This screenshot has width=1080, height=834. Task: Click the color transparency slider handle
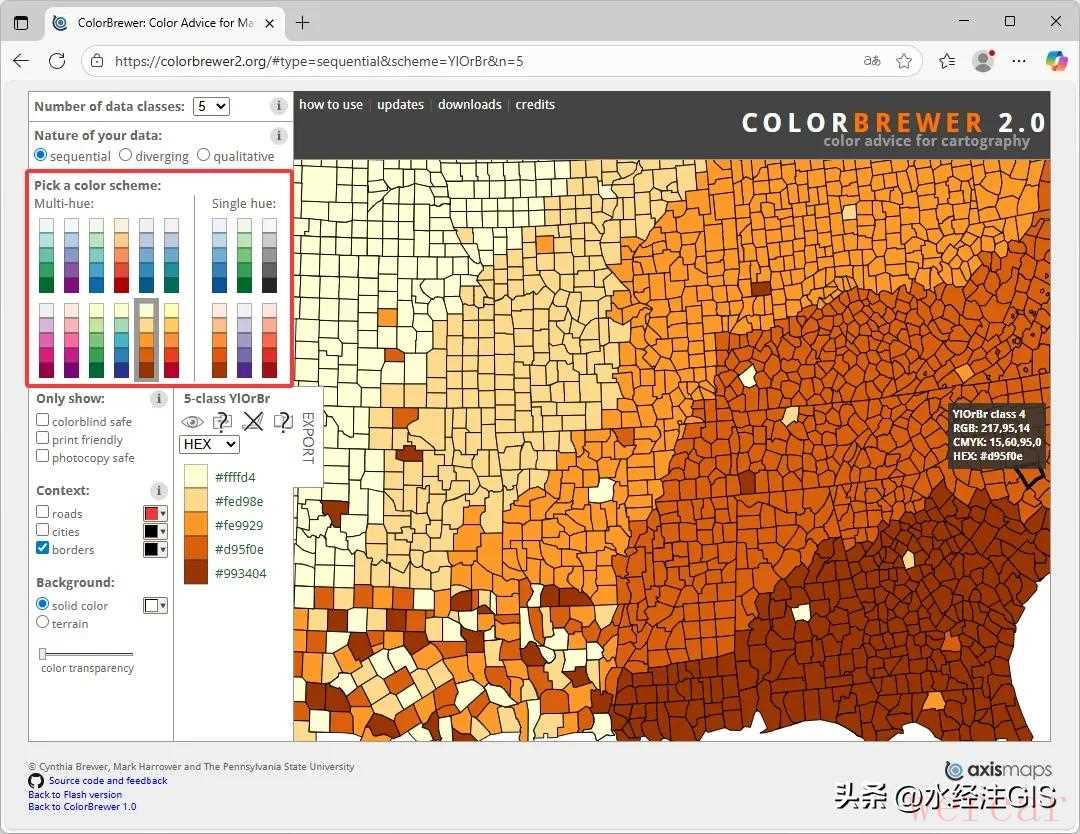coord(43,653)
